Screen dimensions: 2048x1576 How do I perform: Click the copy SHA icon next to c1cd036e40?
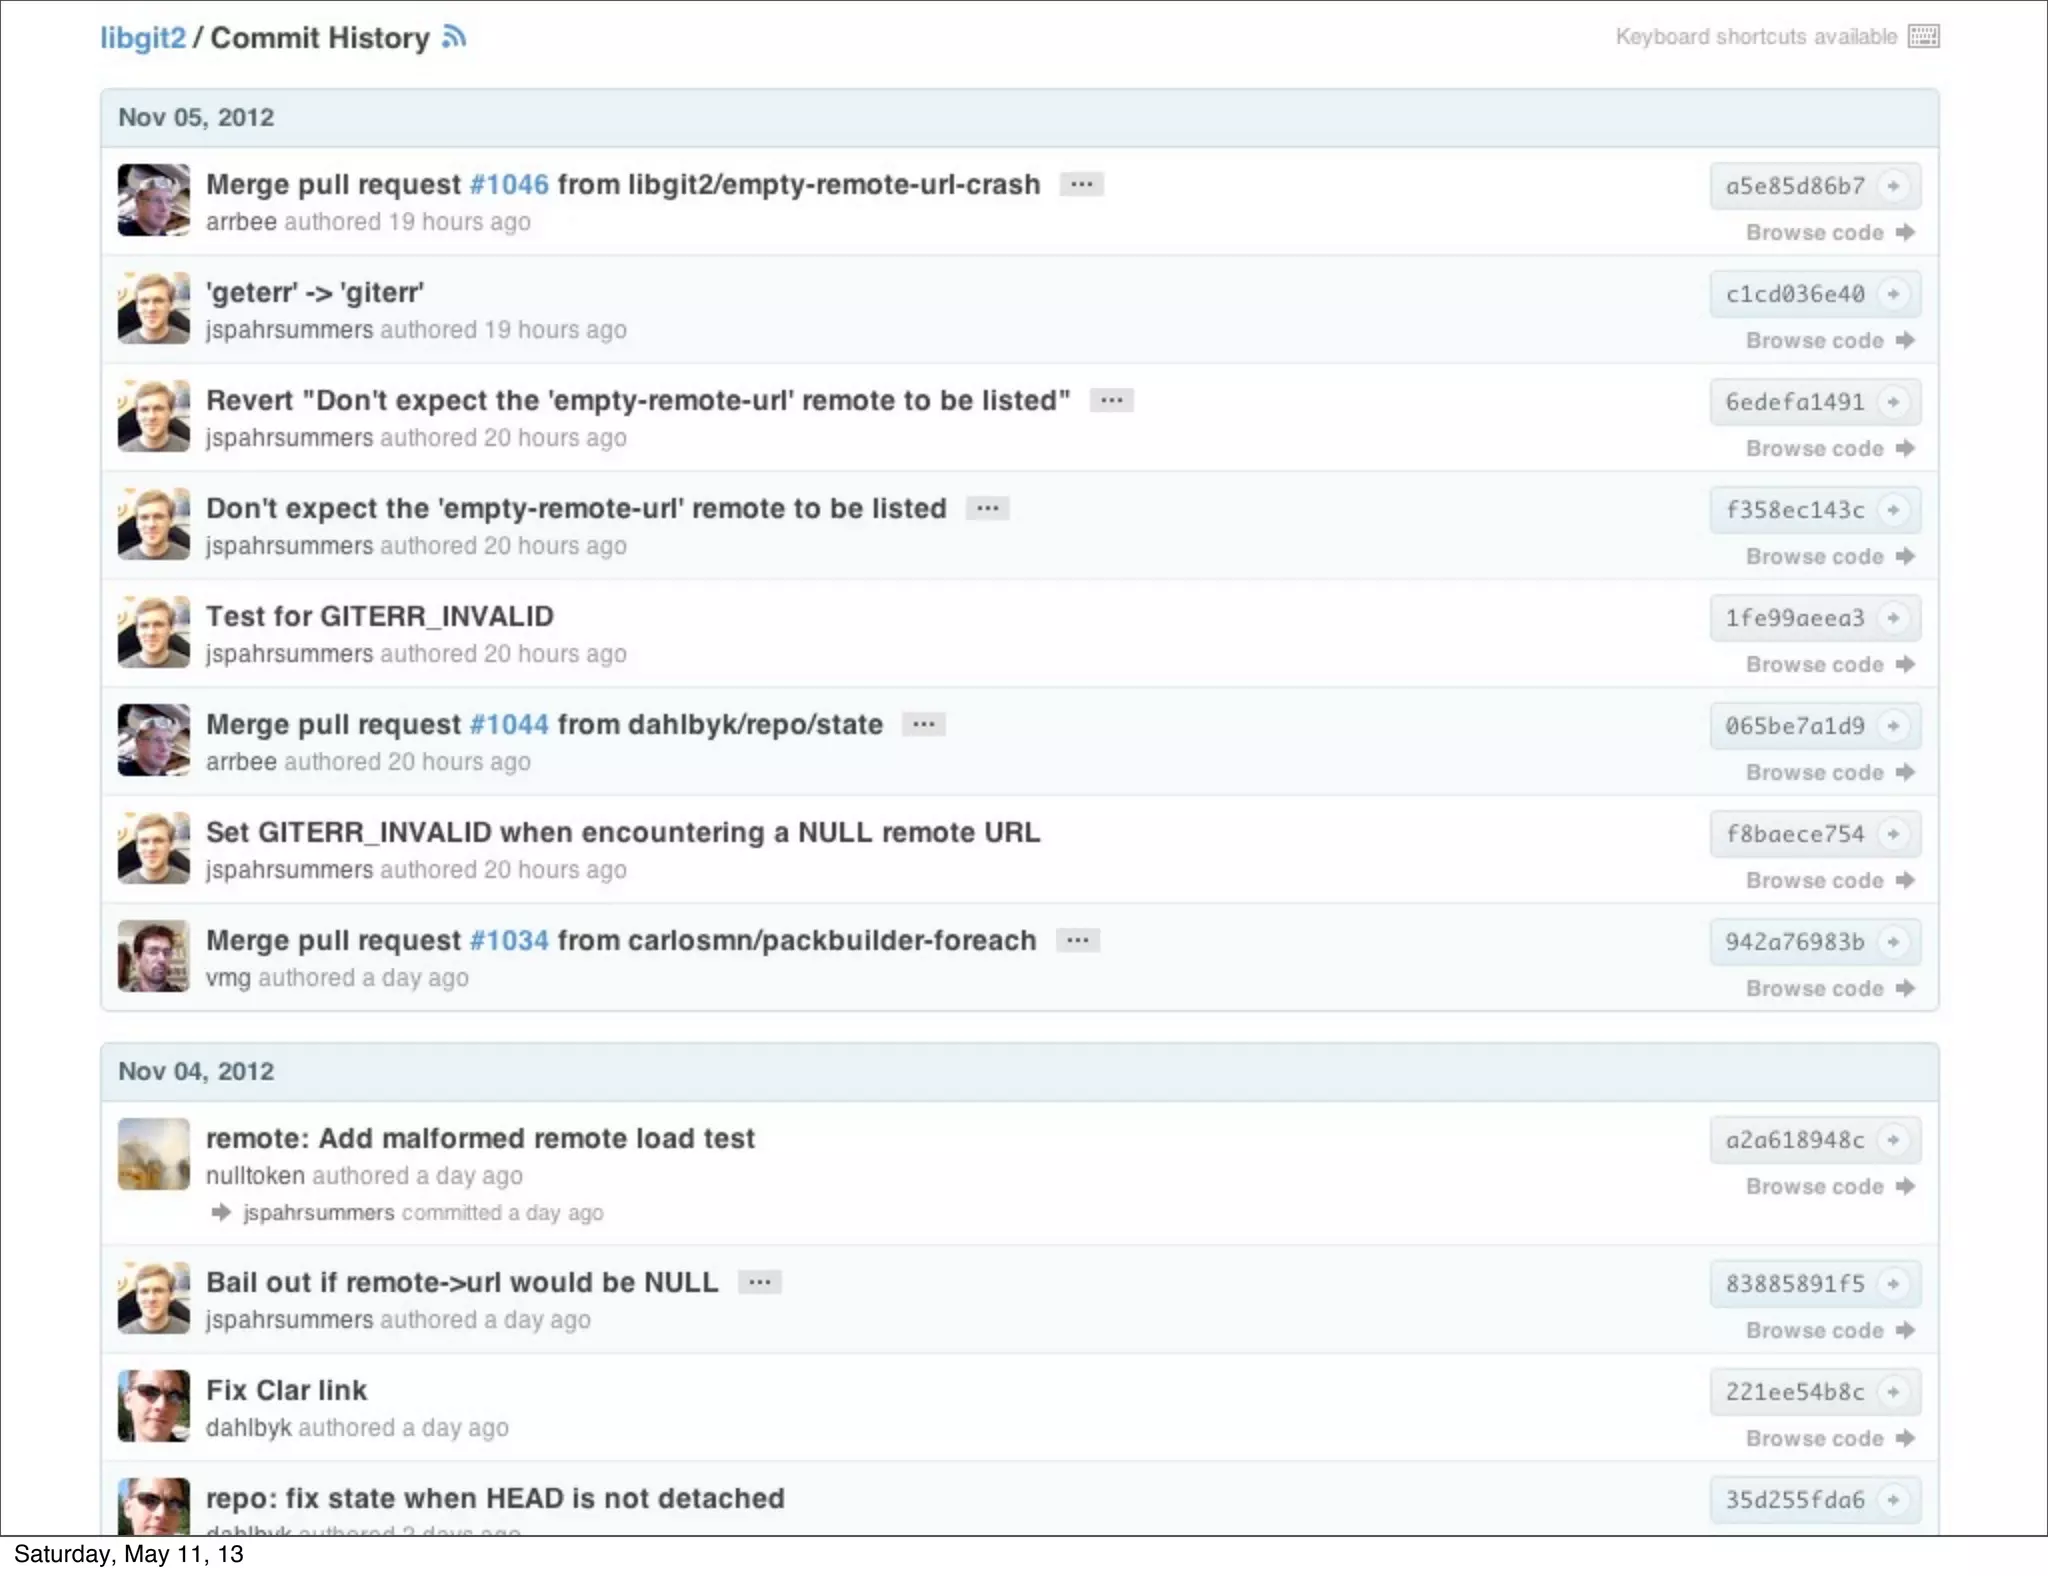1893,294
